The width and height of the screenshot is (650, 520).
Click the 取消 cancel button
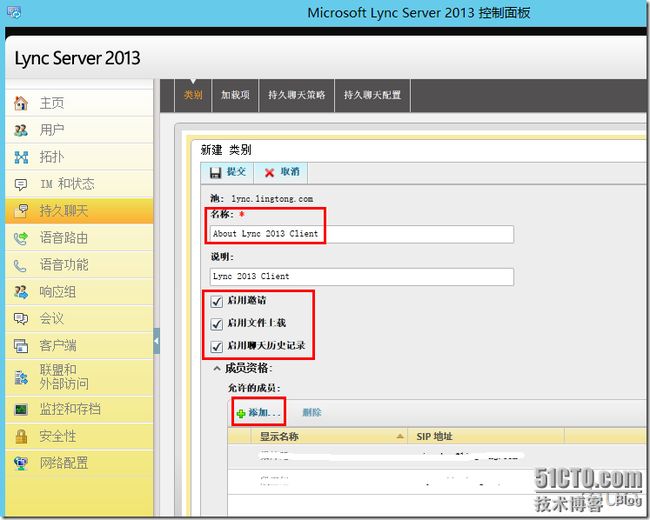(281, 173)
